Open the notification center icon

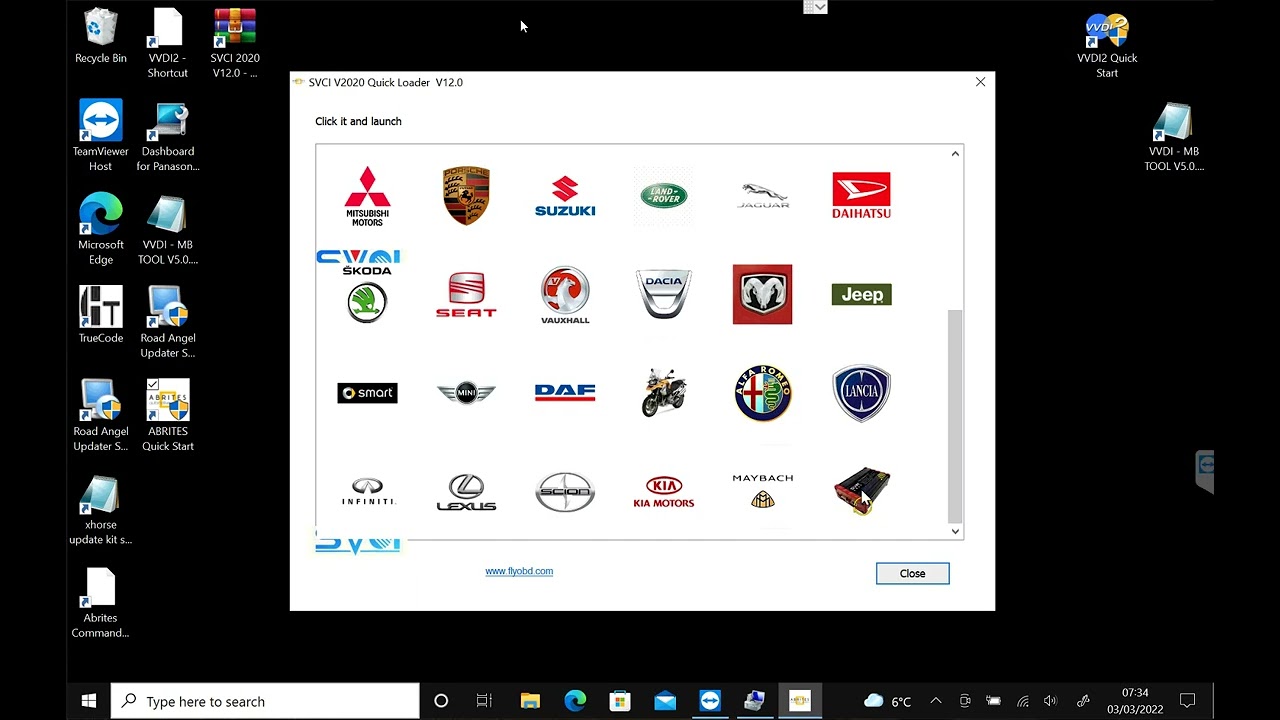pyautogui.click(x=1187, y=701)
